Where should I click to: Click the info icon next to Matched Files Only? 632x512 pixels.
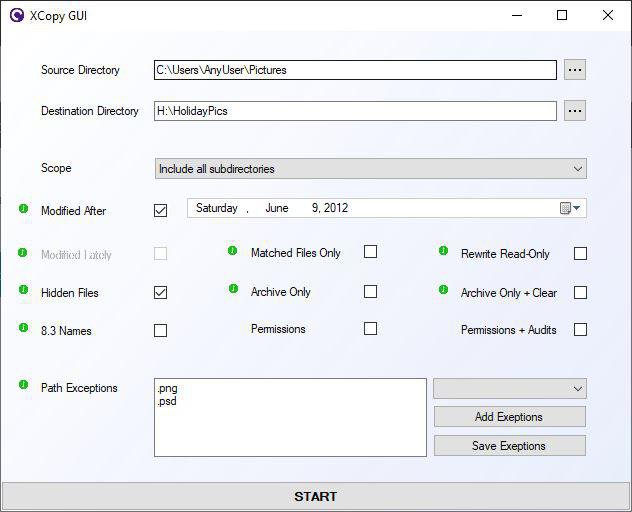[x=233, y=251]
